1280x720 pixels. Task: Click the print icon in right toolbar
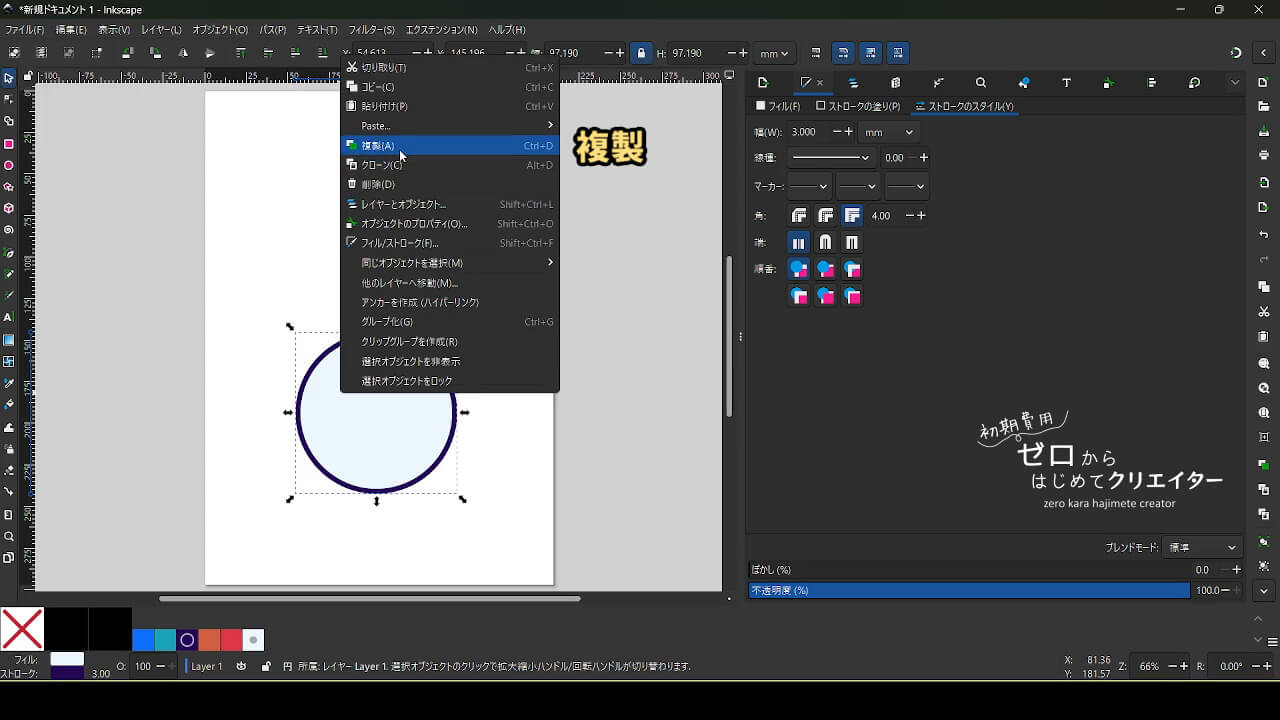pyautogui.click(x=1264, y=155)
